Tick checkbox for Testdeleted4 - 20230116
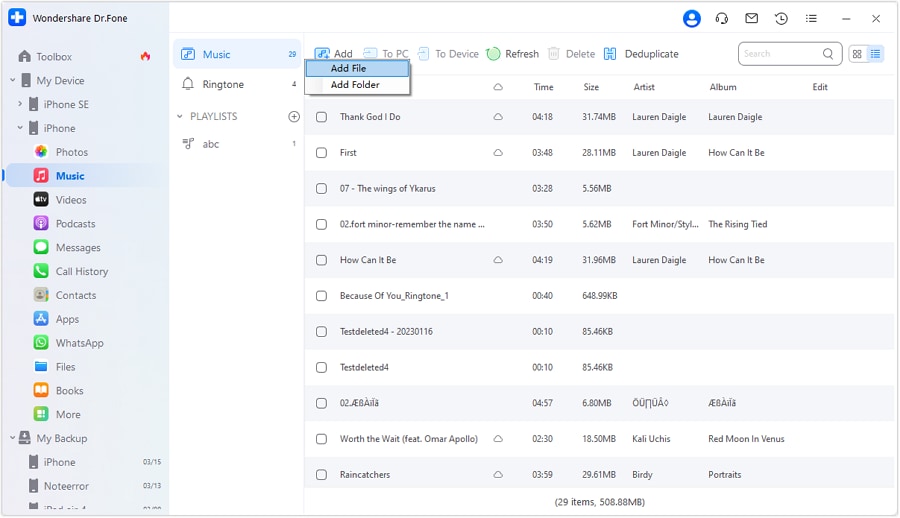The height and width of the screenshot is (518, 900). [x=321, y=332]
